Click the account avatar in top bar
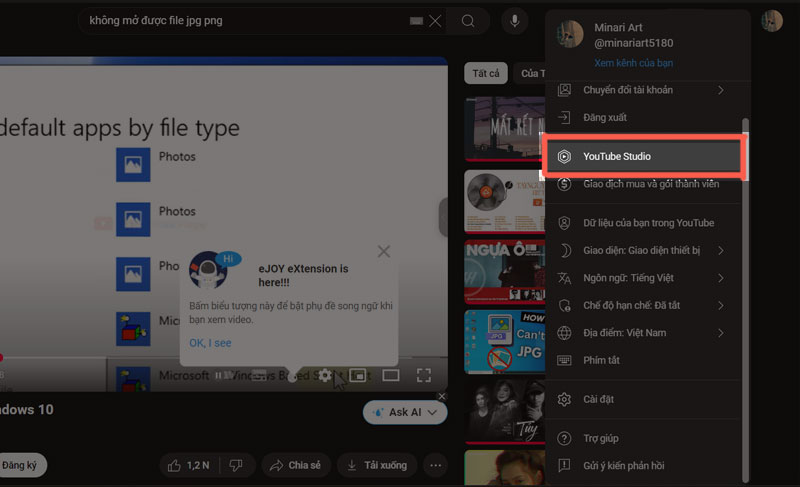 (771, 21)
